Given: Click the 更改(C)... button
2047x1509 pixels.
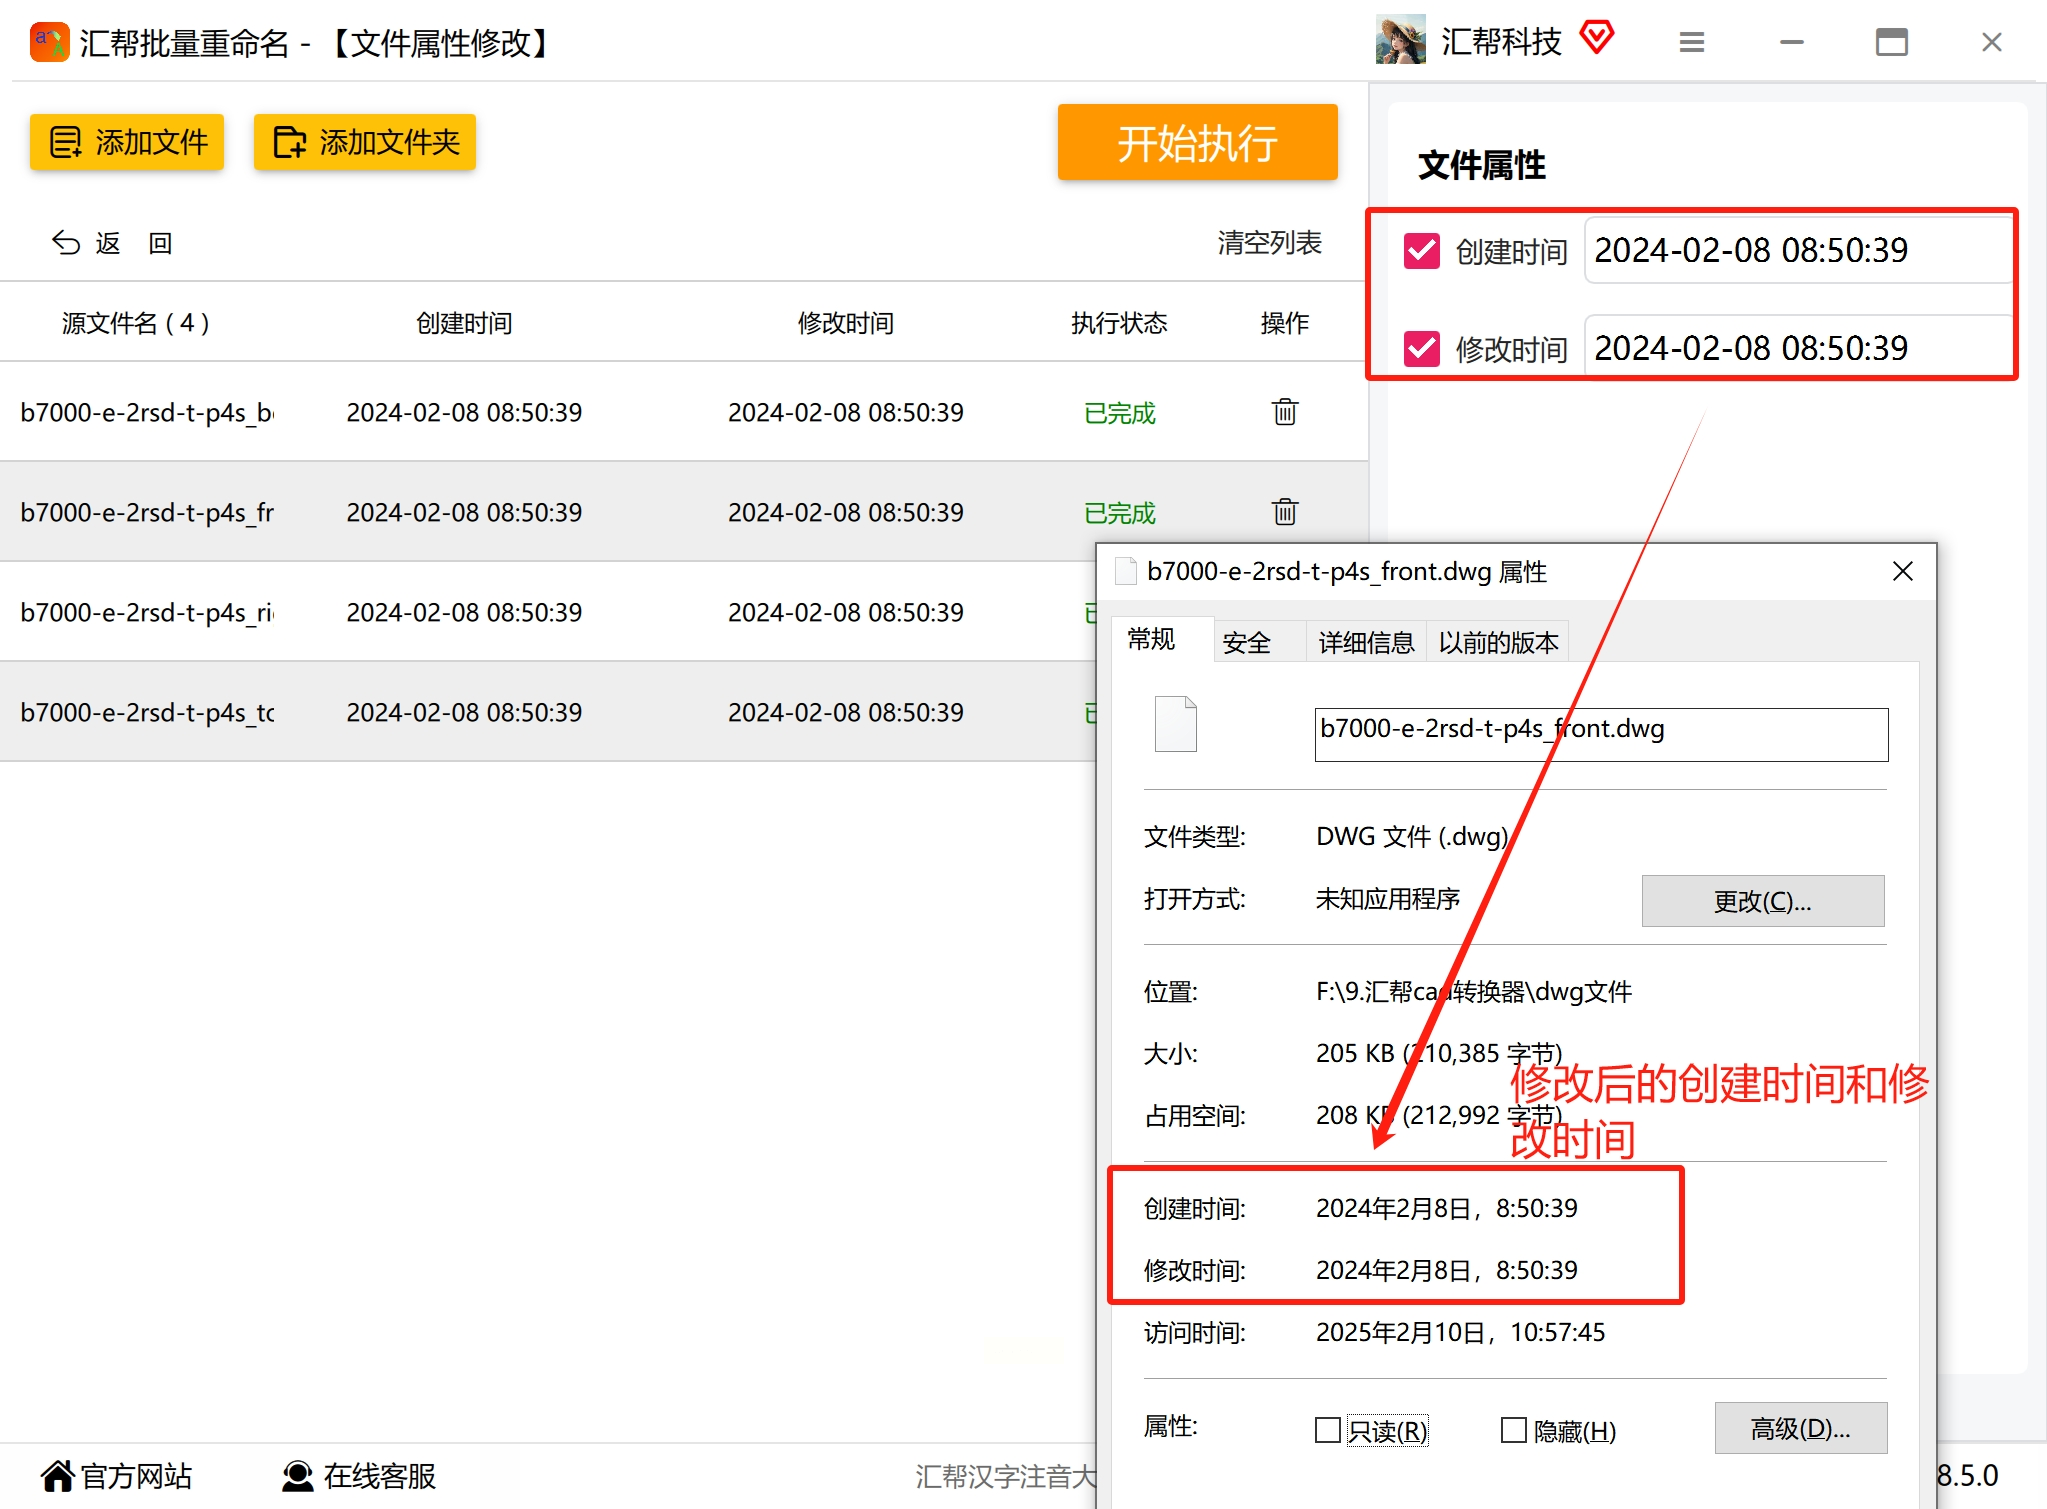Looking at the screenshot, I should (x=1762, y=901).
